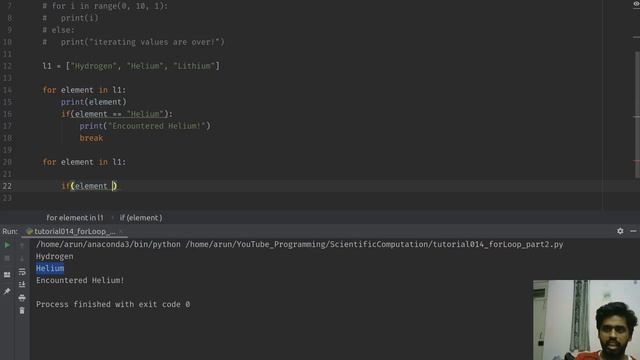The width and height of the screenshot is (640, 360).
Task: Rerun the script with the green play icon
Action: click(x=7, y=245)
